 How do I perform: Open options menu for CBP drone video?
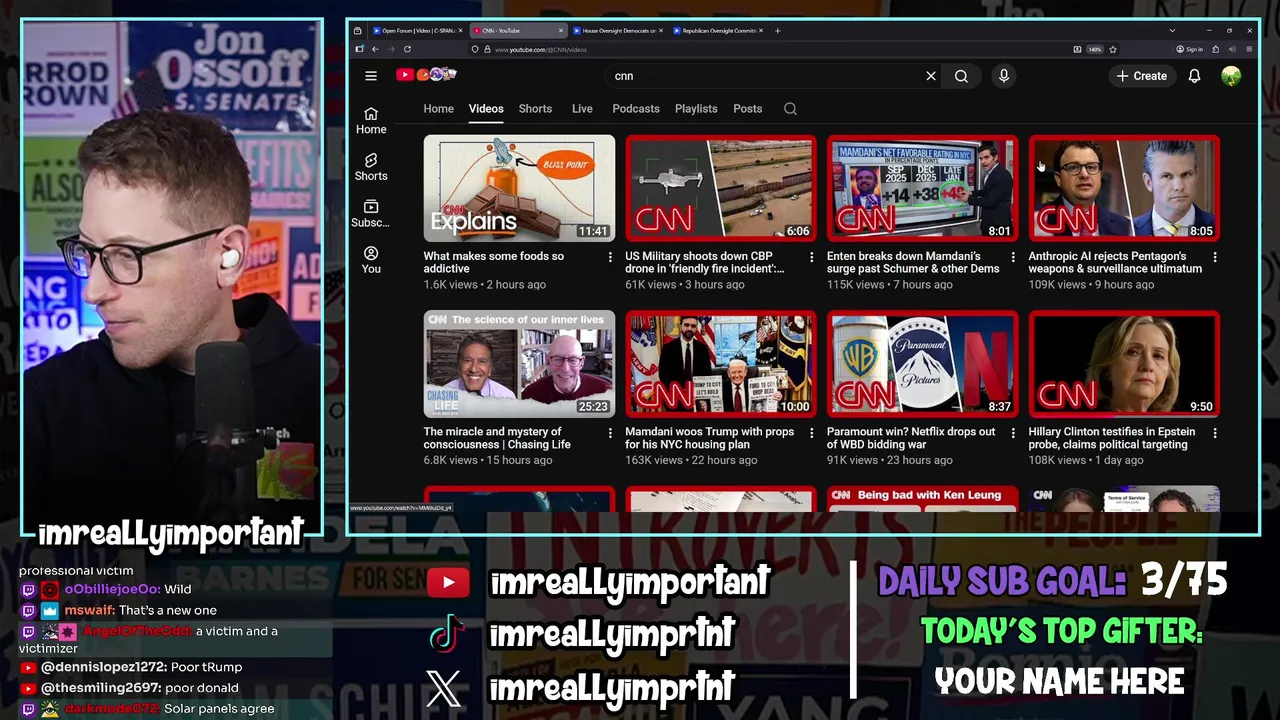click(x=812, y=258)
